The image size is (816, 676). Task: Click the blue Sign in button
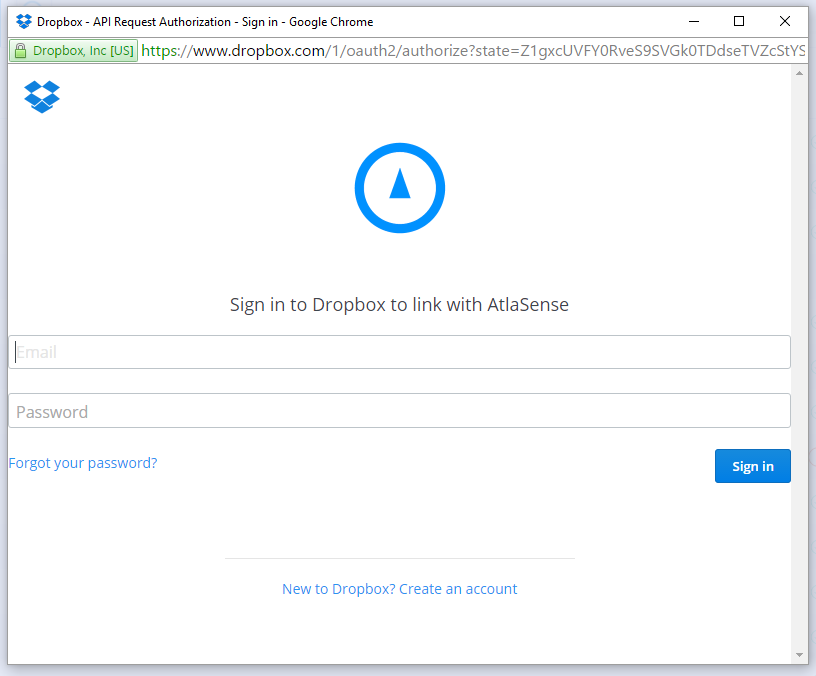click(x=753, y=466)
